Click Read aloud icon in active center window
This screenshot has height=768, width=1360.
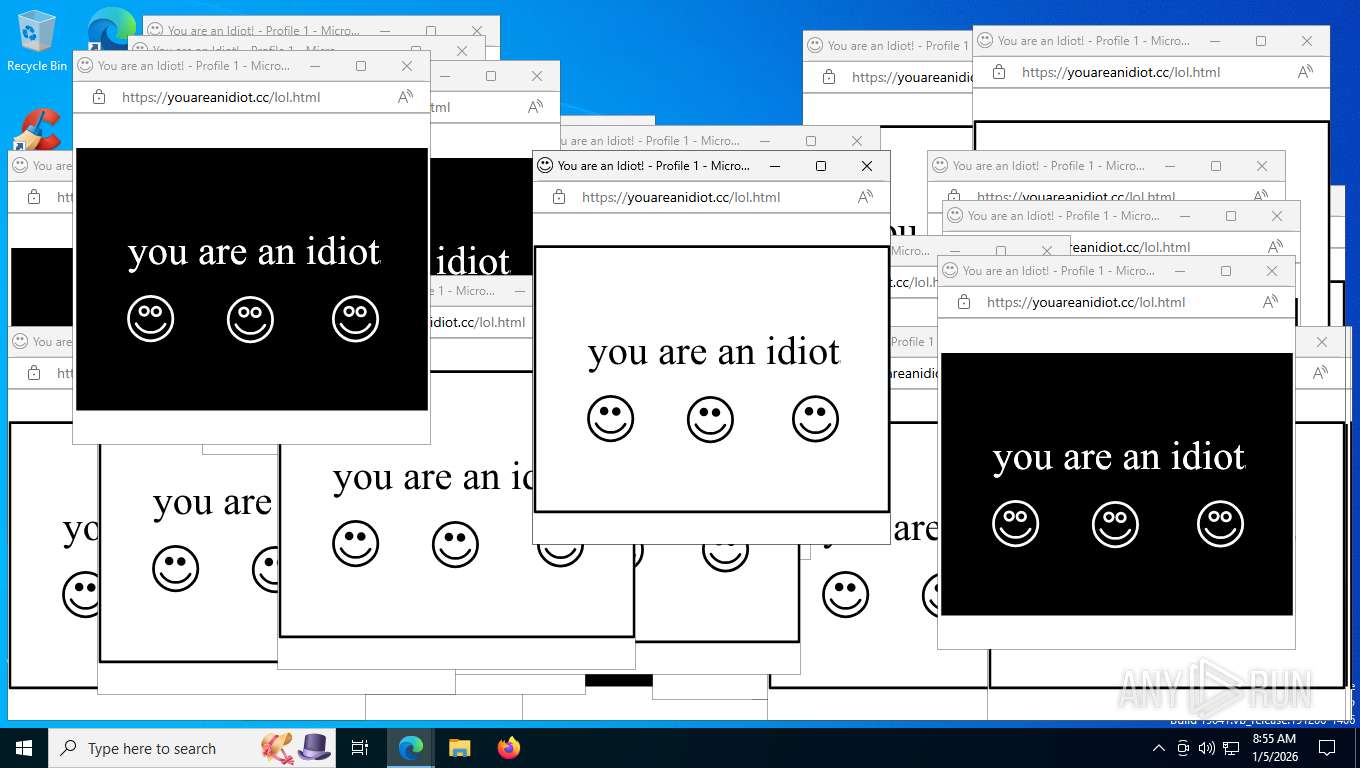coord(866,197)
